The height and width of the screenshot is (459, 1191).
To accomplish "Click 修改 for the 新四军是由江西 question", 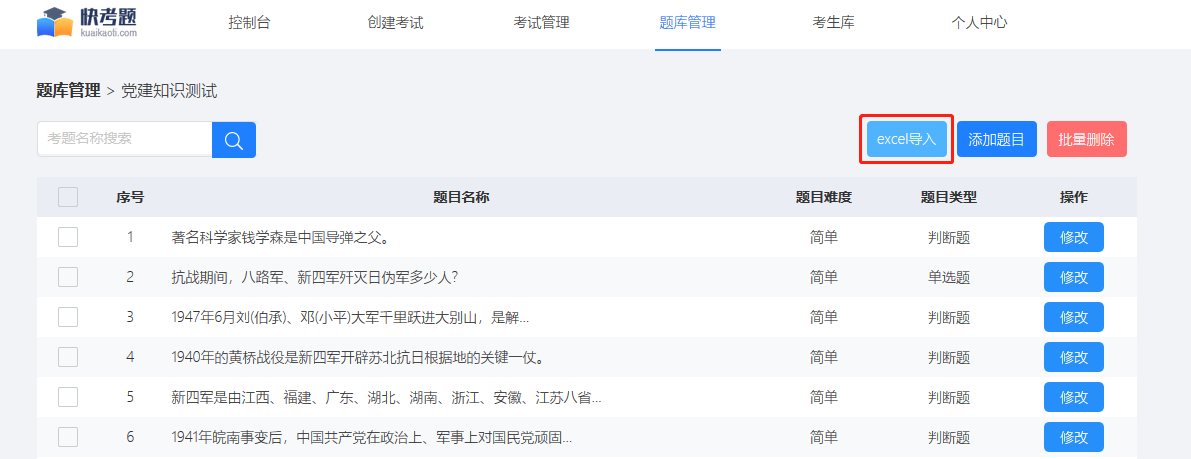I will tap(1074, 397).
